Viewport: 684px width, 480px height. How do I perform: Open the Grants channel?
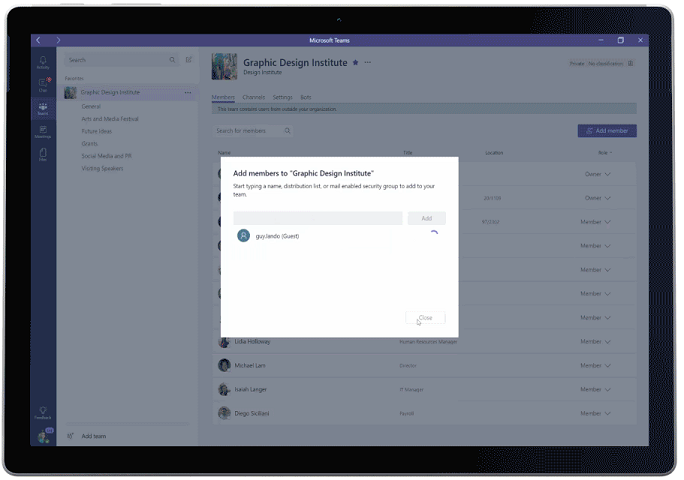89,144
